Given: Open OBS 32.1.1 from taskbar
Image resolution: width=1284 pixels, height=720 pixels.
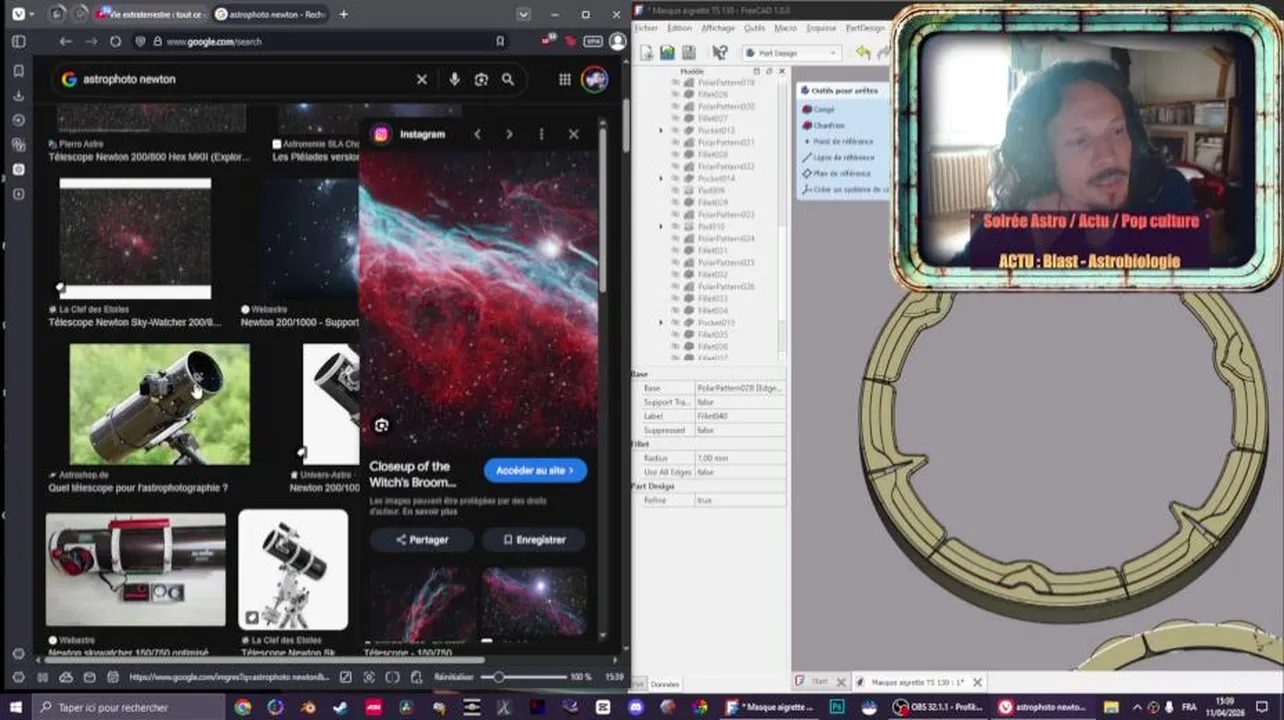Looking at the screenshot, I should point(937,707).
